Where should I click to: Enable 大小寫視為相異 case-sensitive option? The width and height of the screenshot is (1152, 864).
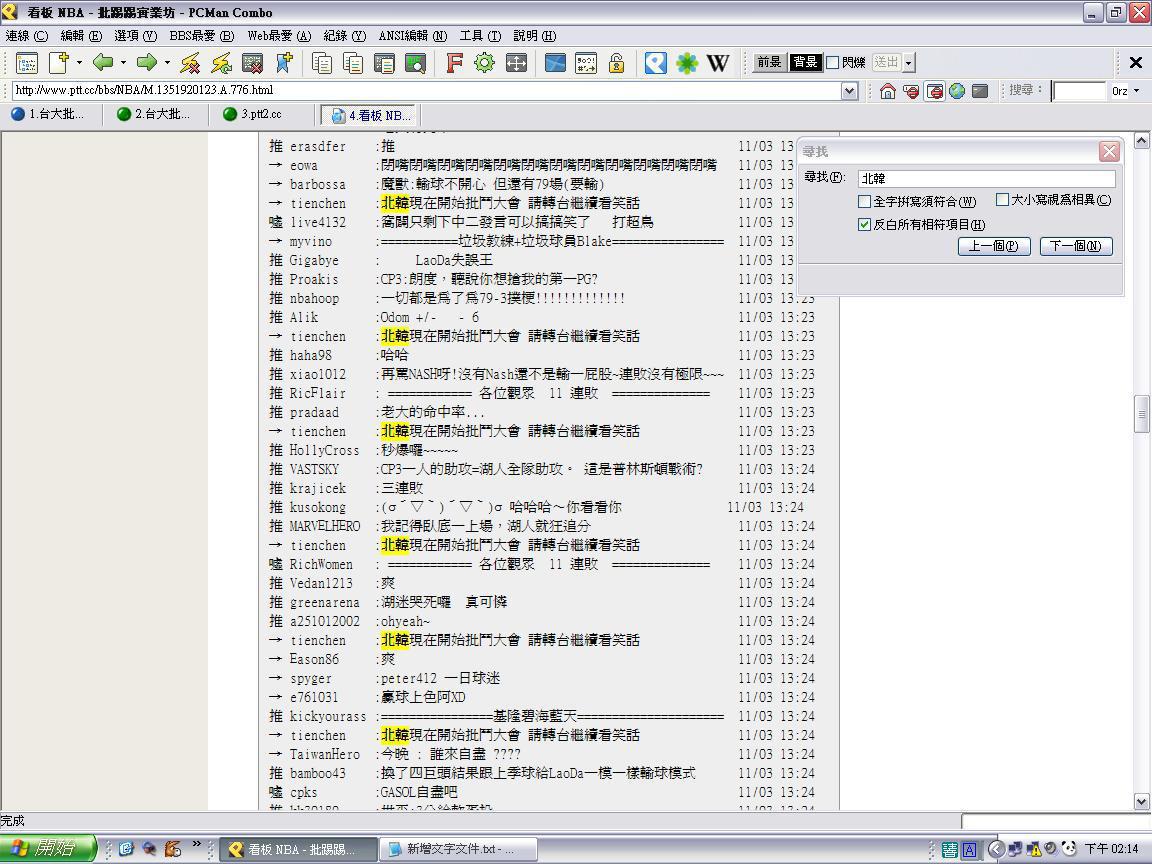pos(1002,200)
